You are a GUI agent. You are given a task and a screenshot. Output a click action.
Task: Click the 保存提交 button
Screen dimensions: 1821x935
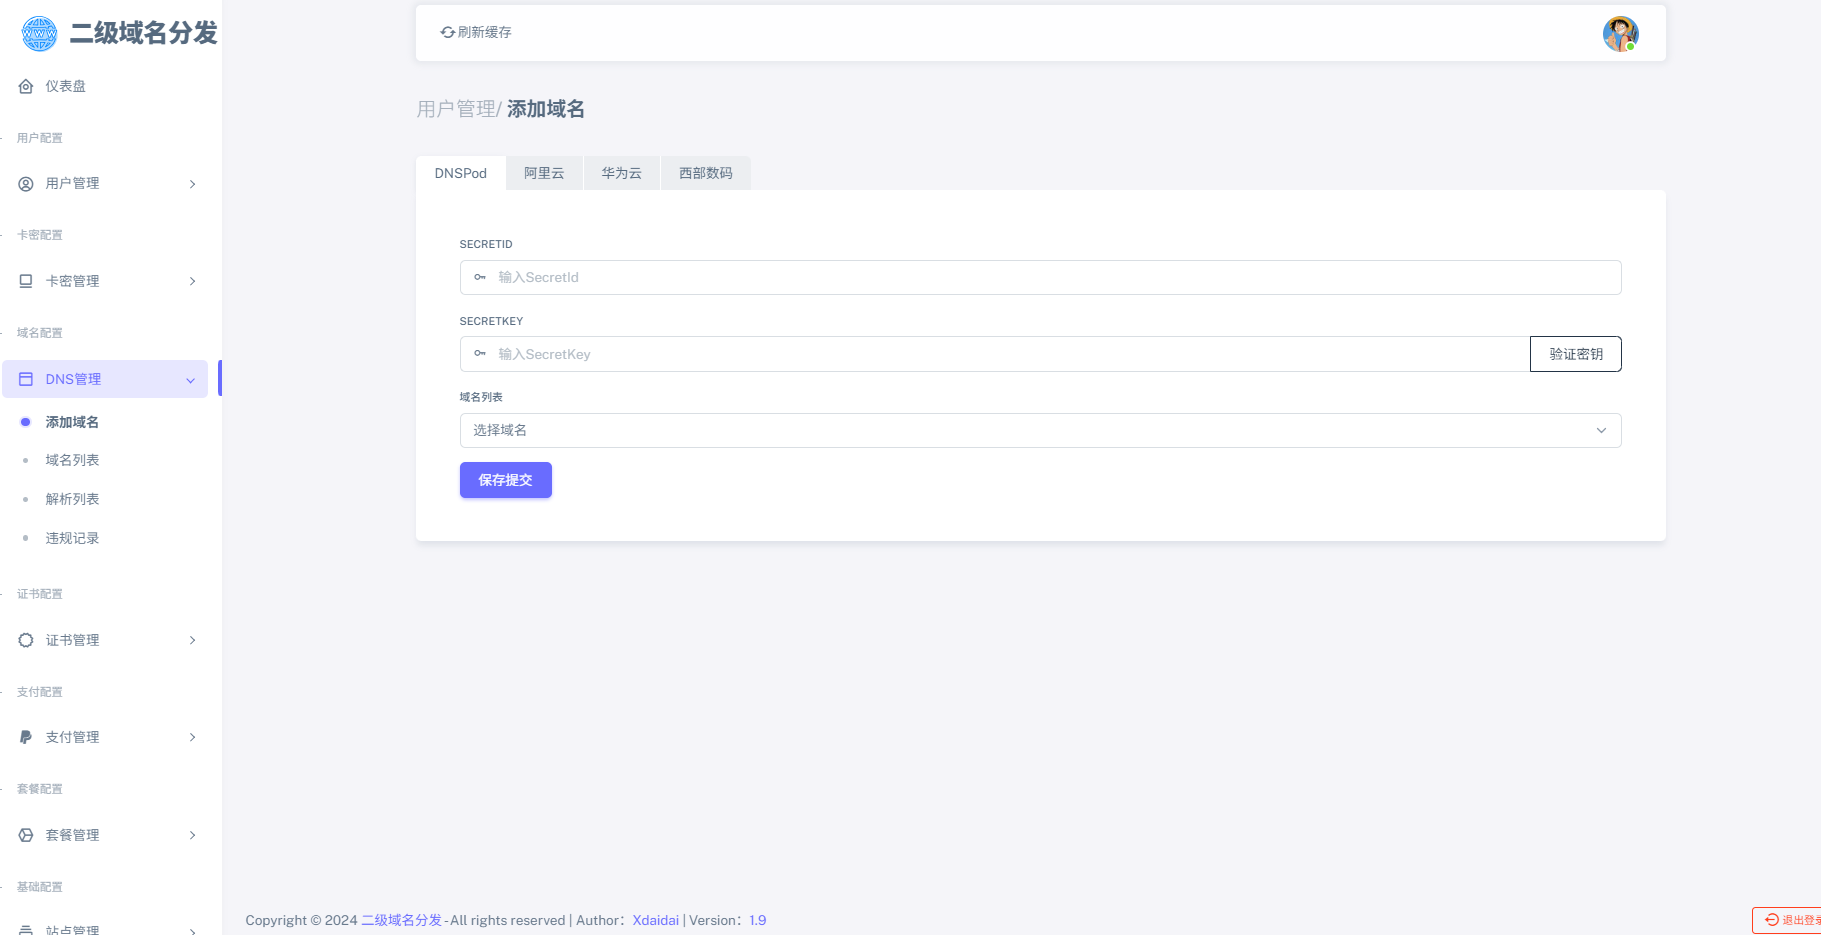point(505,480)
